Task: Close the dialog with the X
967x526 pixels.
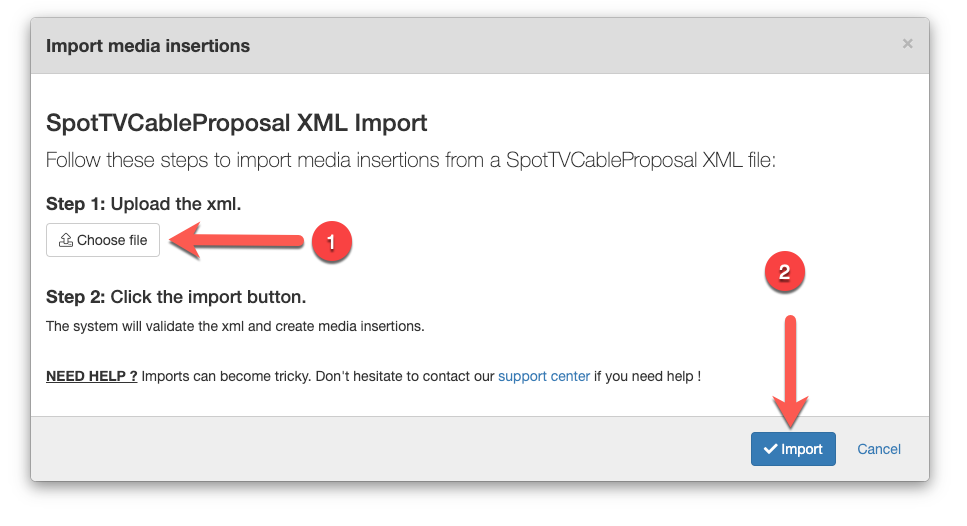Action: [907, 44]
